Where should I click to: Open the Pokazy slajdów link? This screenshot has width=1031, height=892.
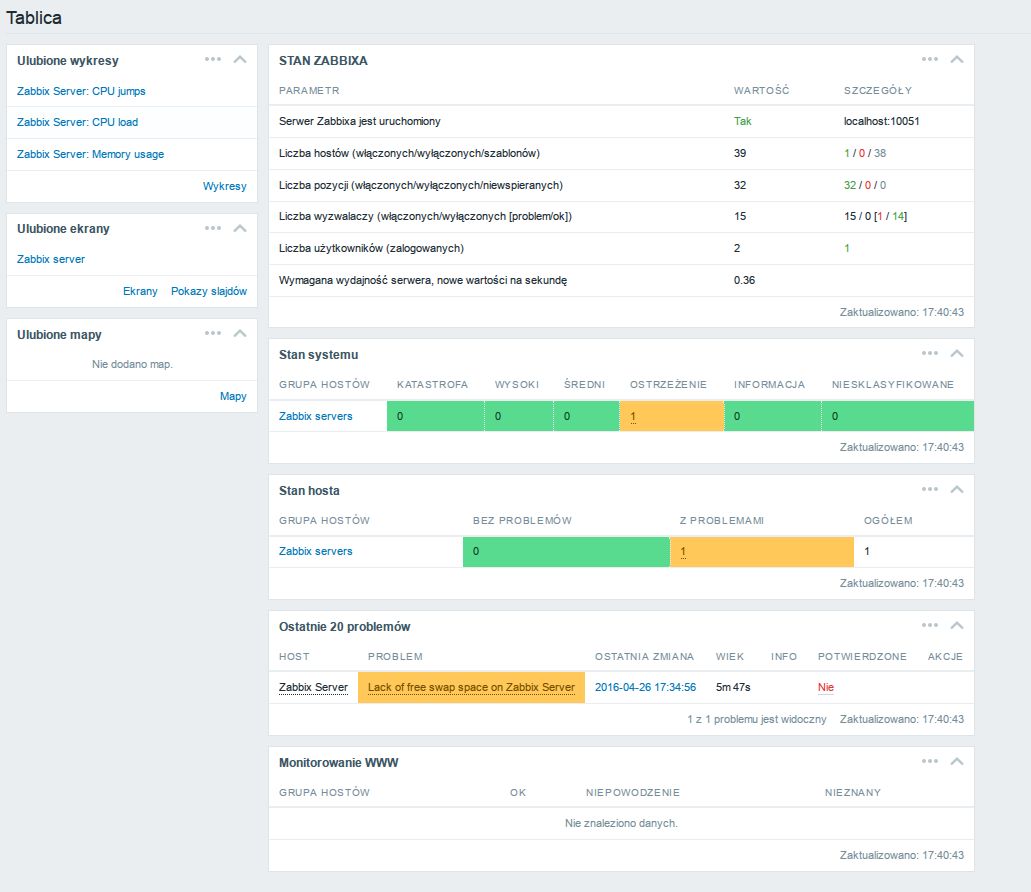209,291
